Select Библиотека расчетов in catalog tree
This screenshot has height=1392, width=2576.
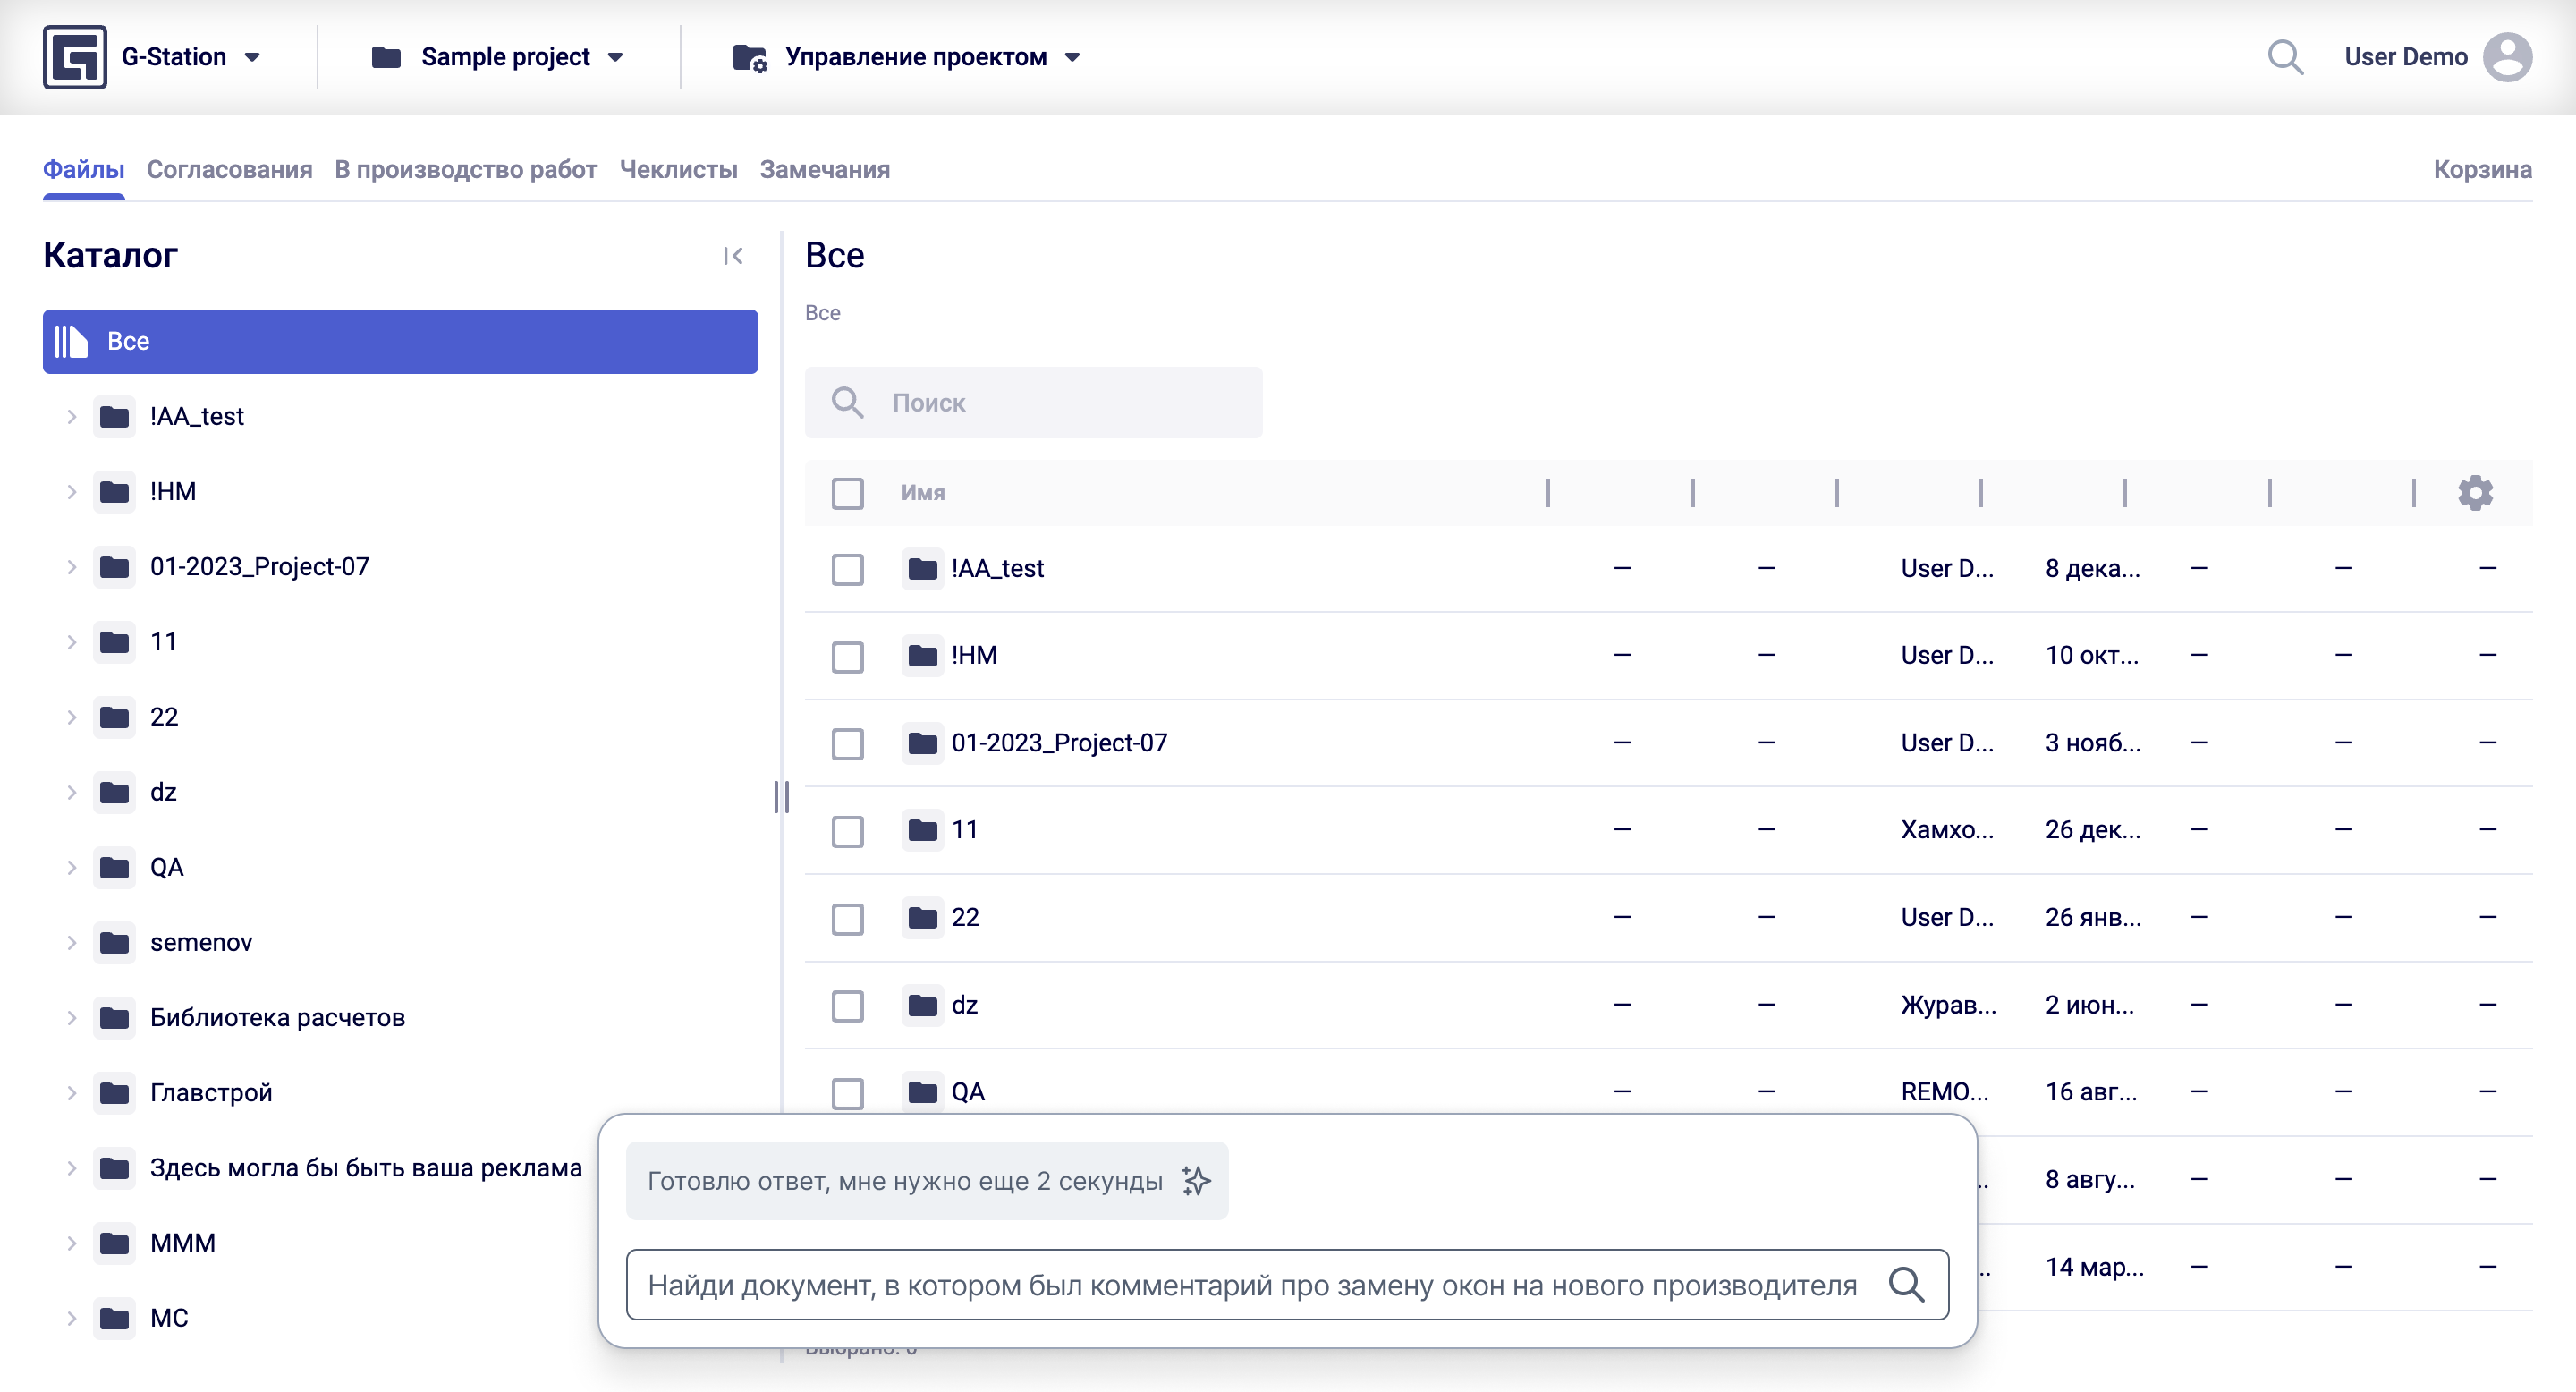tap(277, 1018)
